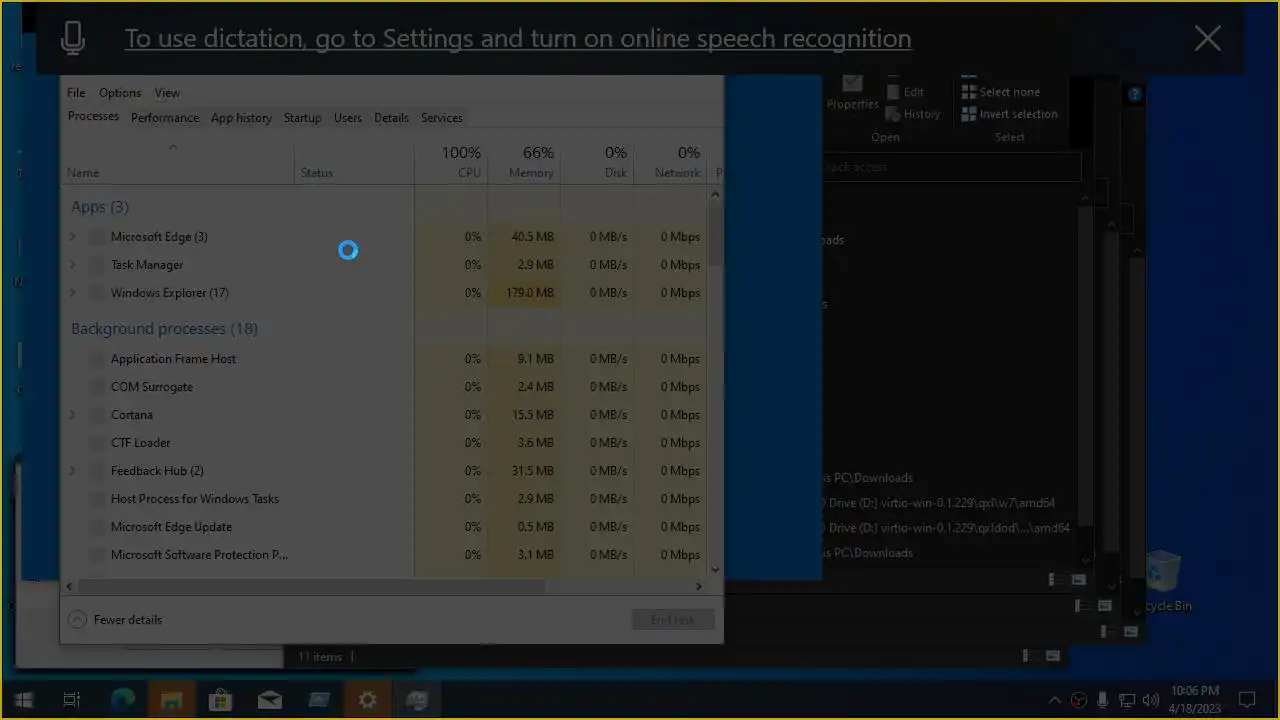Screen dimensions: 1280x720
Task: Open the Mail app from the taskbar
Action: 269,700
